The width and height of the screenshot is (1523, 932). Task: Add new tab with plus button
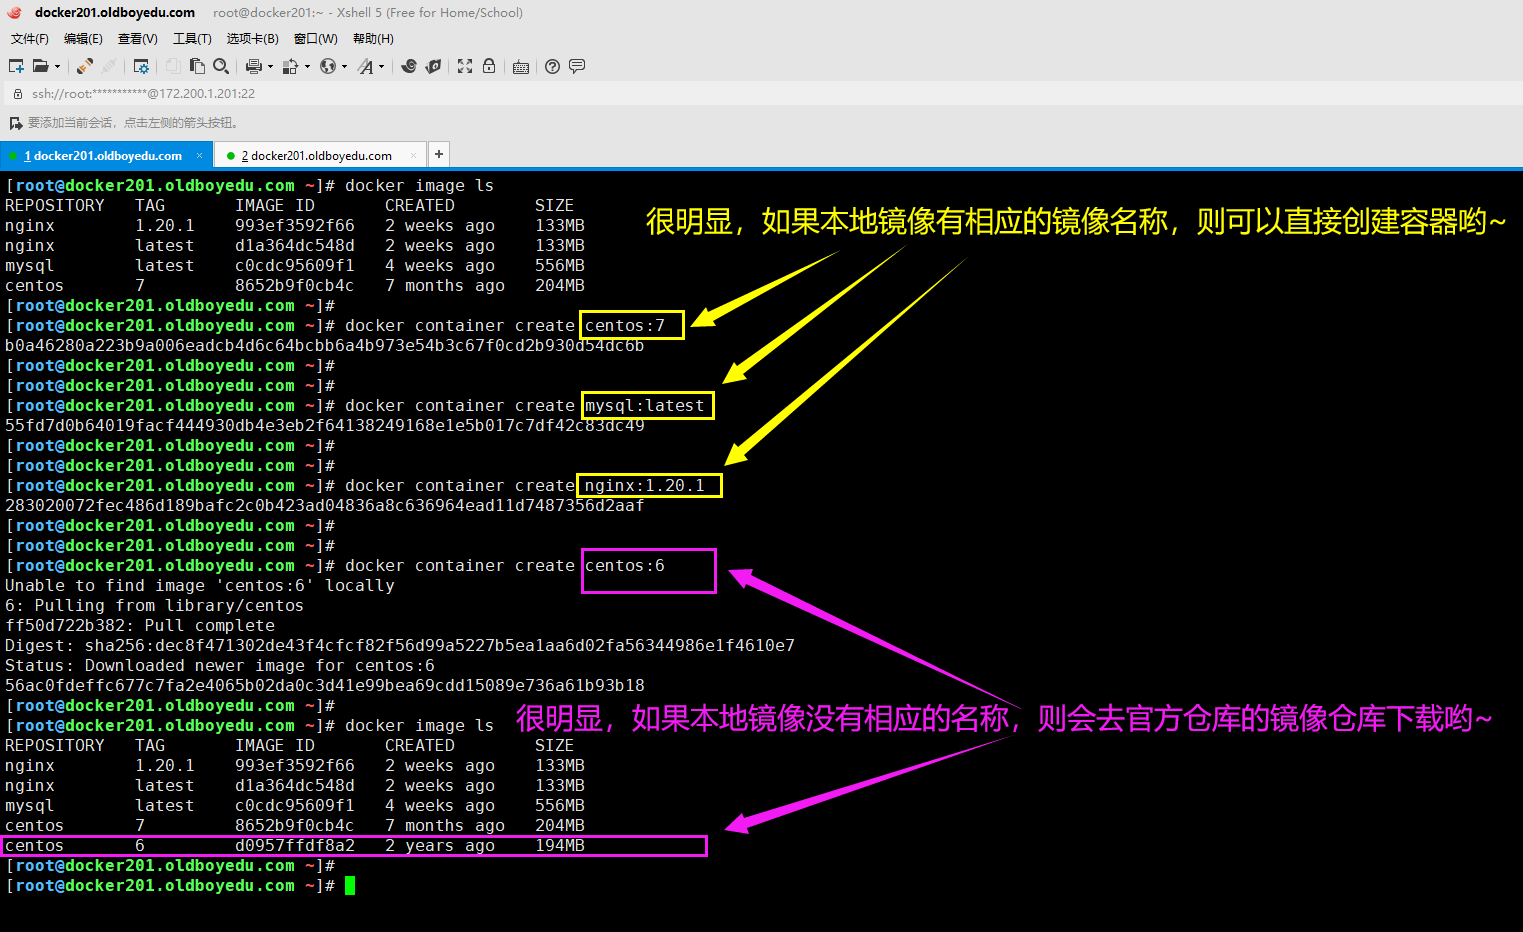pos(438,154)
